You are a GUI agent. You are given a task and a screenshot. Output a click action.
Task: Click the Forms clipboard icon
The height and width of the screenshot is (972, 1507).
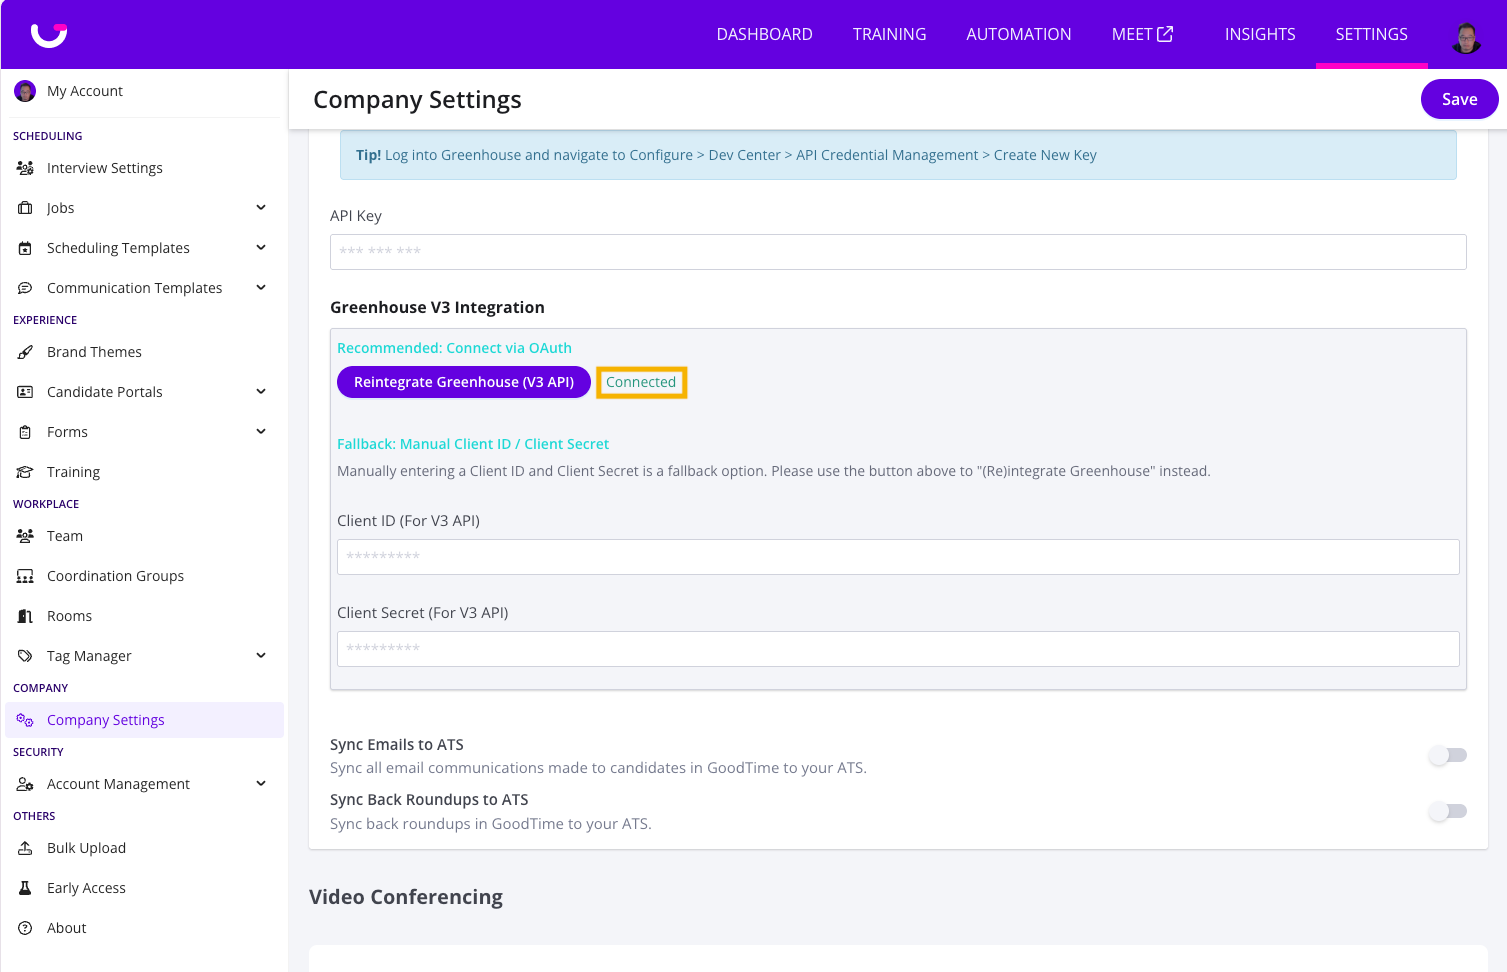click(25, 432)
